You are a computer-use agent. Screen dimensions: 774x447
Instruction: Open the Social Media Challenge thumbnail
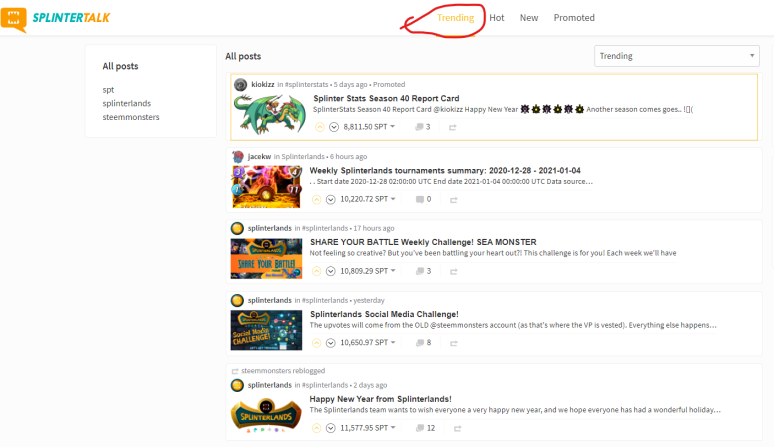(267, 330)
